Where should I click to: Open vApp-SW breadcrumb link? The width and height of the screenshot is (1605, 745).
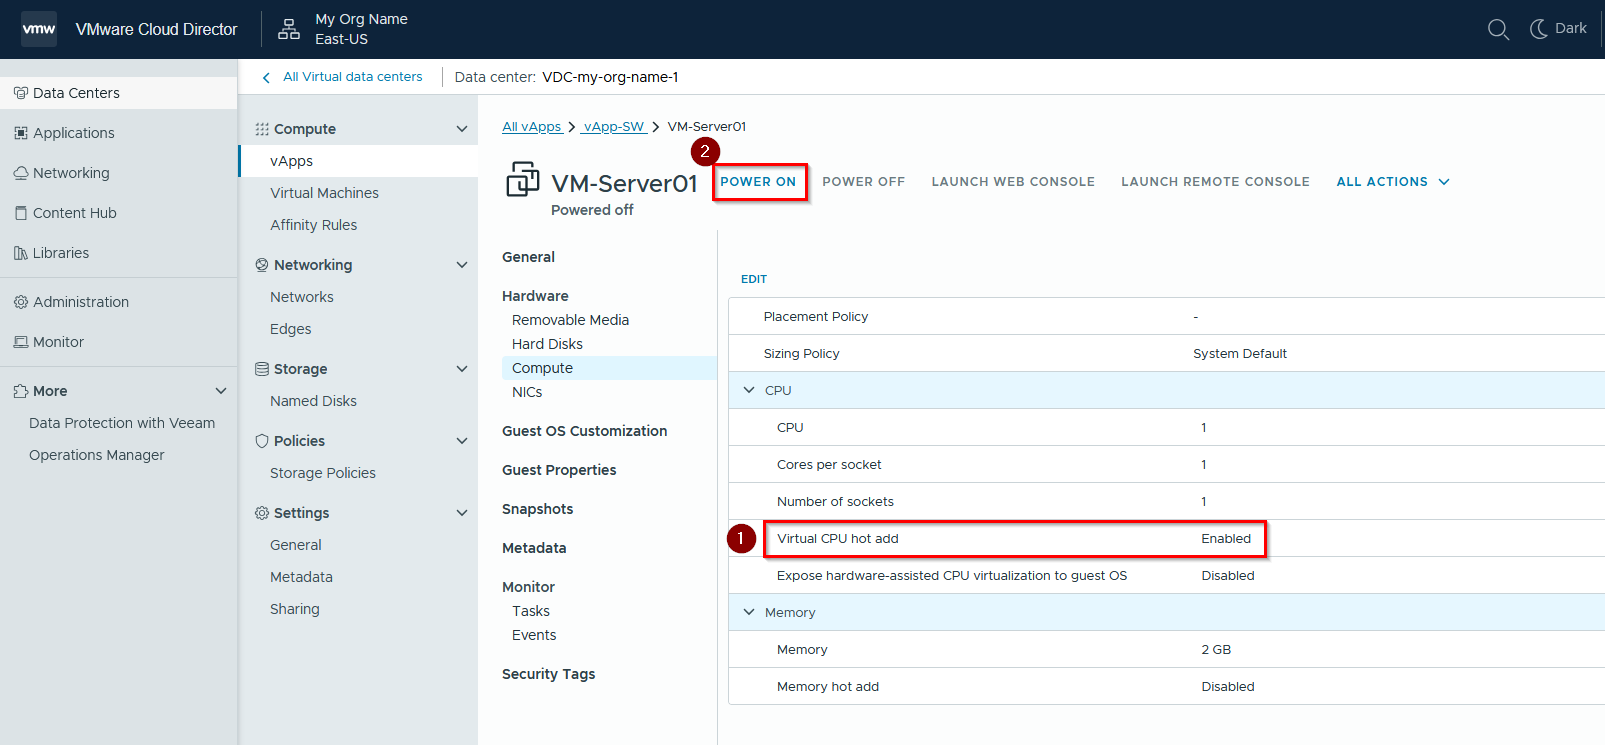coord(614,127)
